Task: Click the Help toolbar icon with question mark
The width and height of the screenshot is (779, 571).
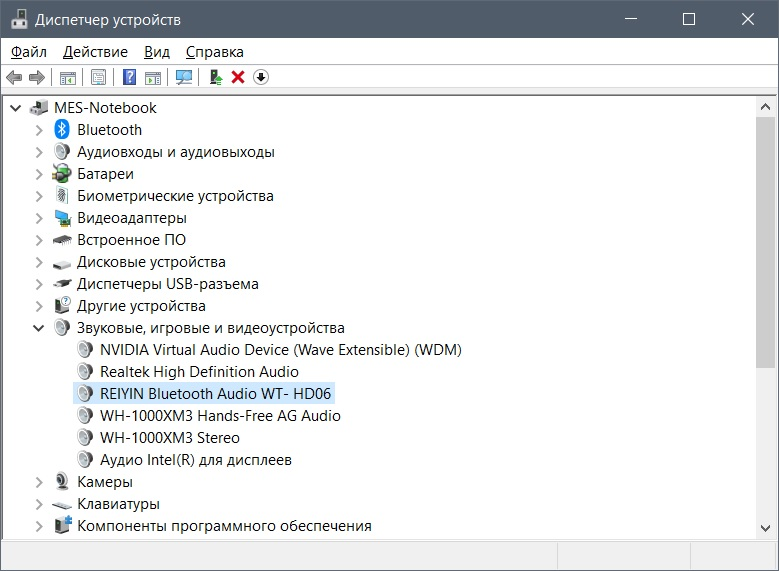Action: coord(129,77)
